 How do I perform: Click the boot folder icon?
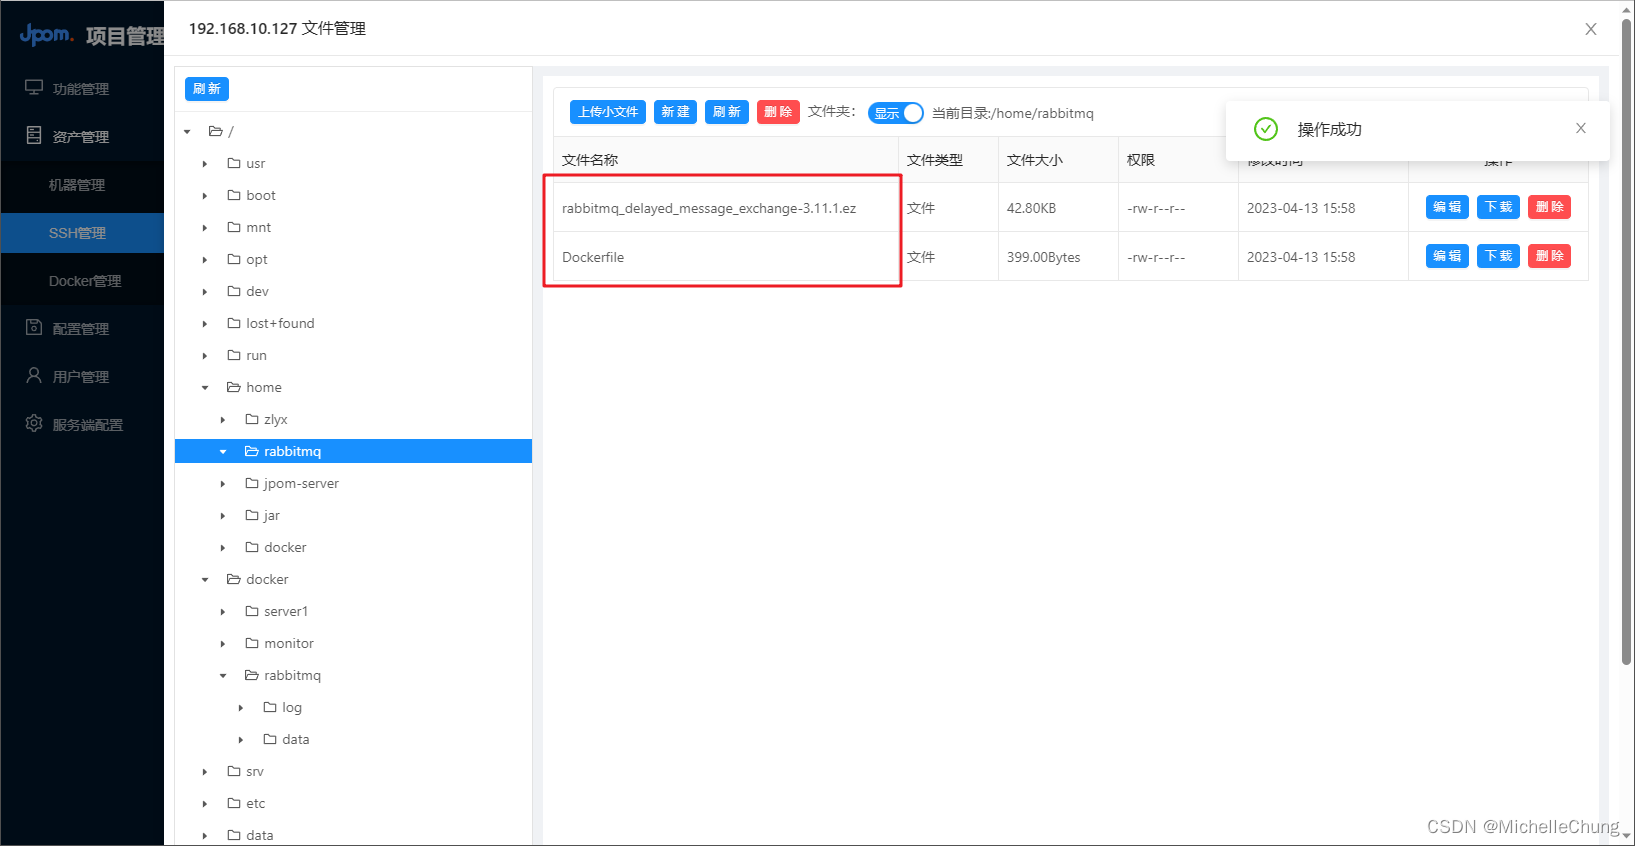click(234, 195)
